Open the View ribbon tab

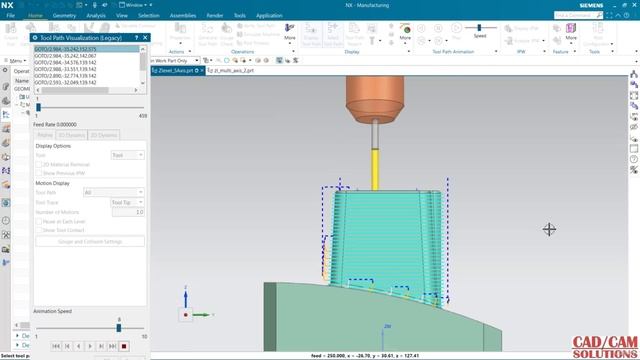tap(122, 16)
